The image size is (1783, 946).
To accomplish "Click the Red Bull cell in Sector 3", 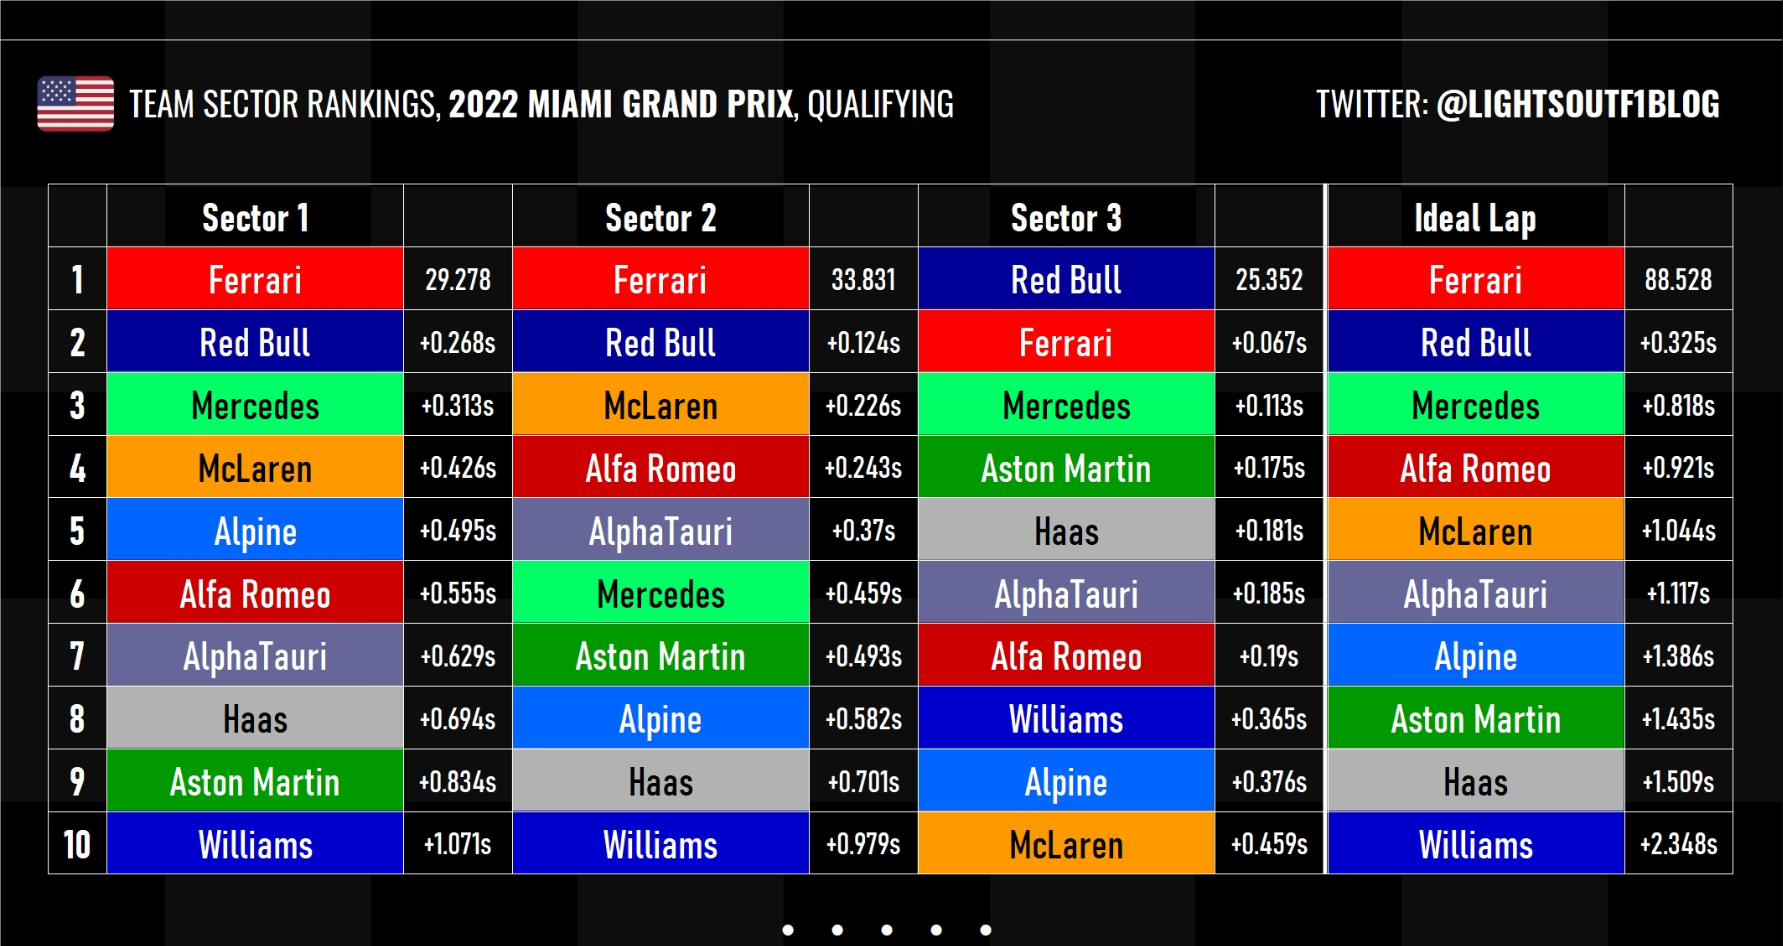I will [1066, 280].
